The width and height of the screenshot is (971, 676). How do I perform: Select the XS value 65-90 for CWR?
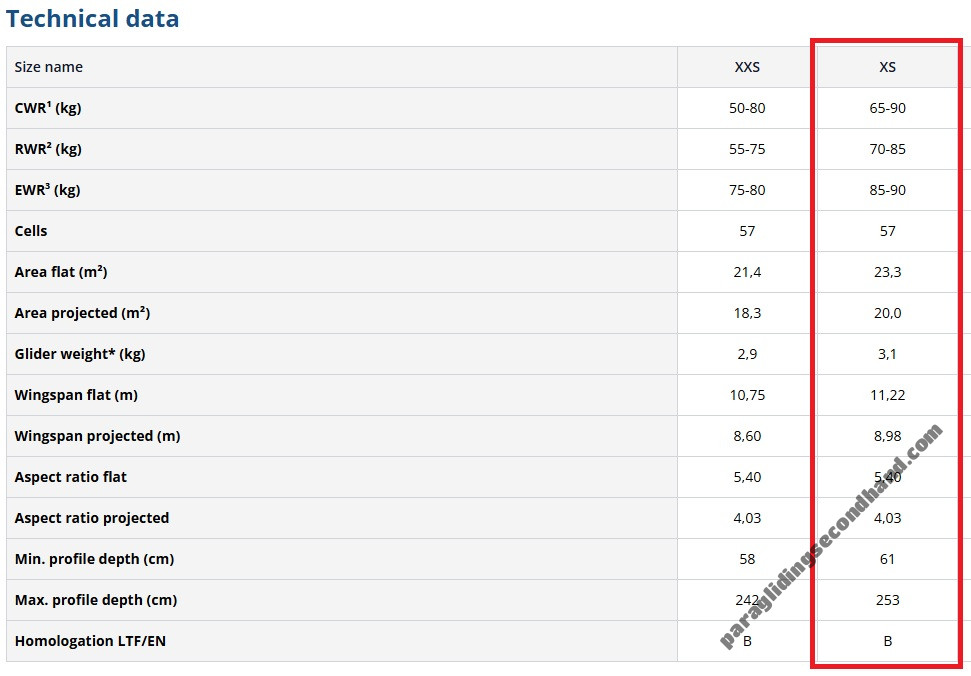point(887,108)
